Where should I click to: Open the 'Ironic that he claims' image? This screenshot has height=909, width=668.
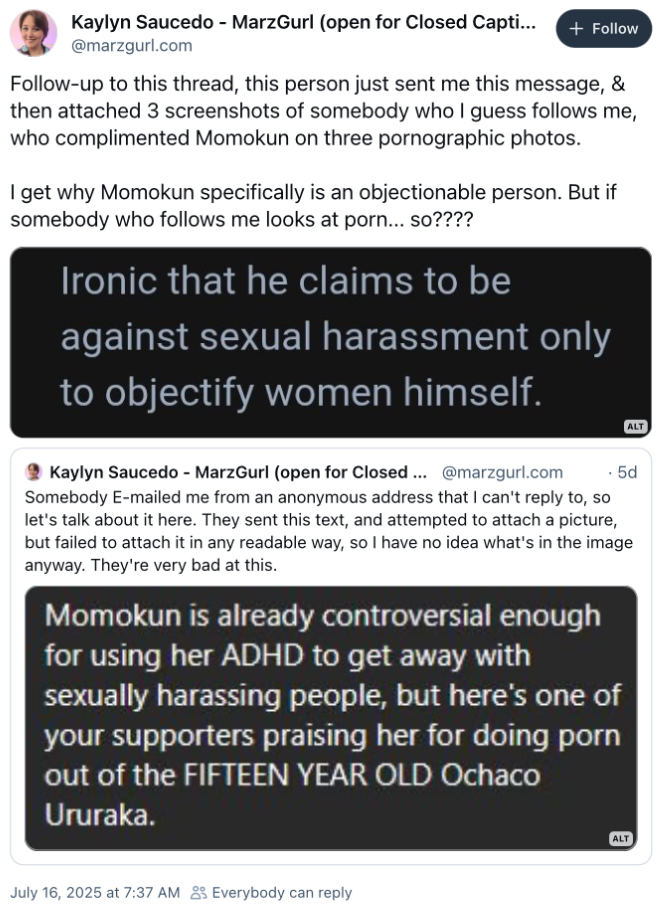click(331, 342)
